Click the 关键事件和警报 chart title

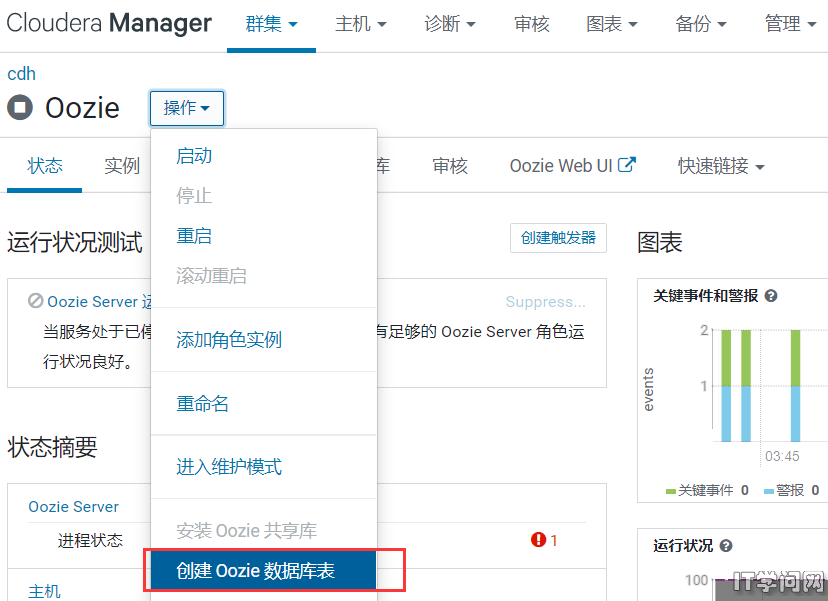(705, 296)
